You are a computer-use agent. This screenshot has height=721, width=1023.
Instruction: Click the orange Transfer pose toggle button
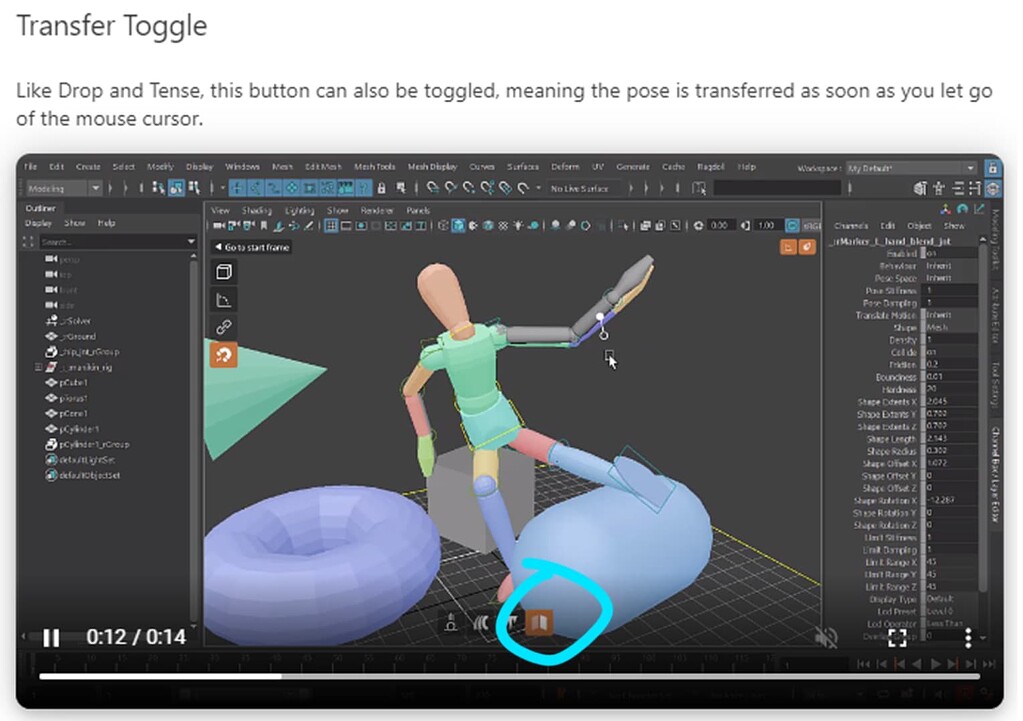539,623
